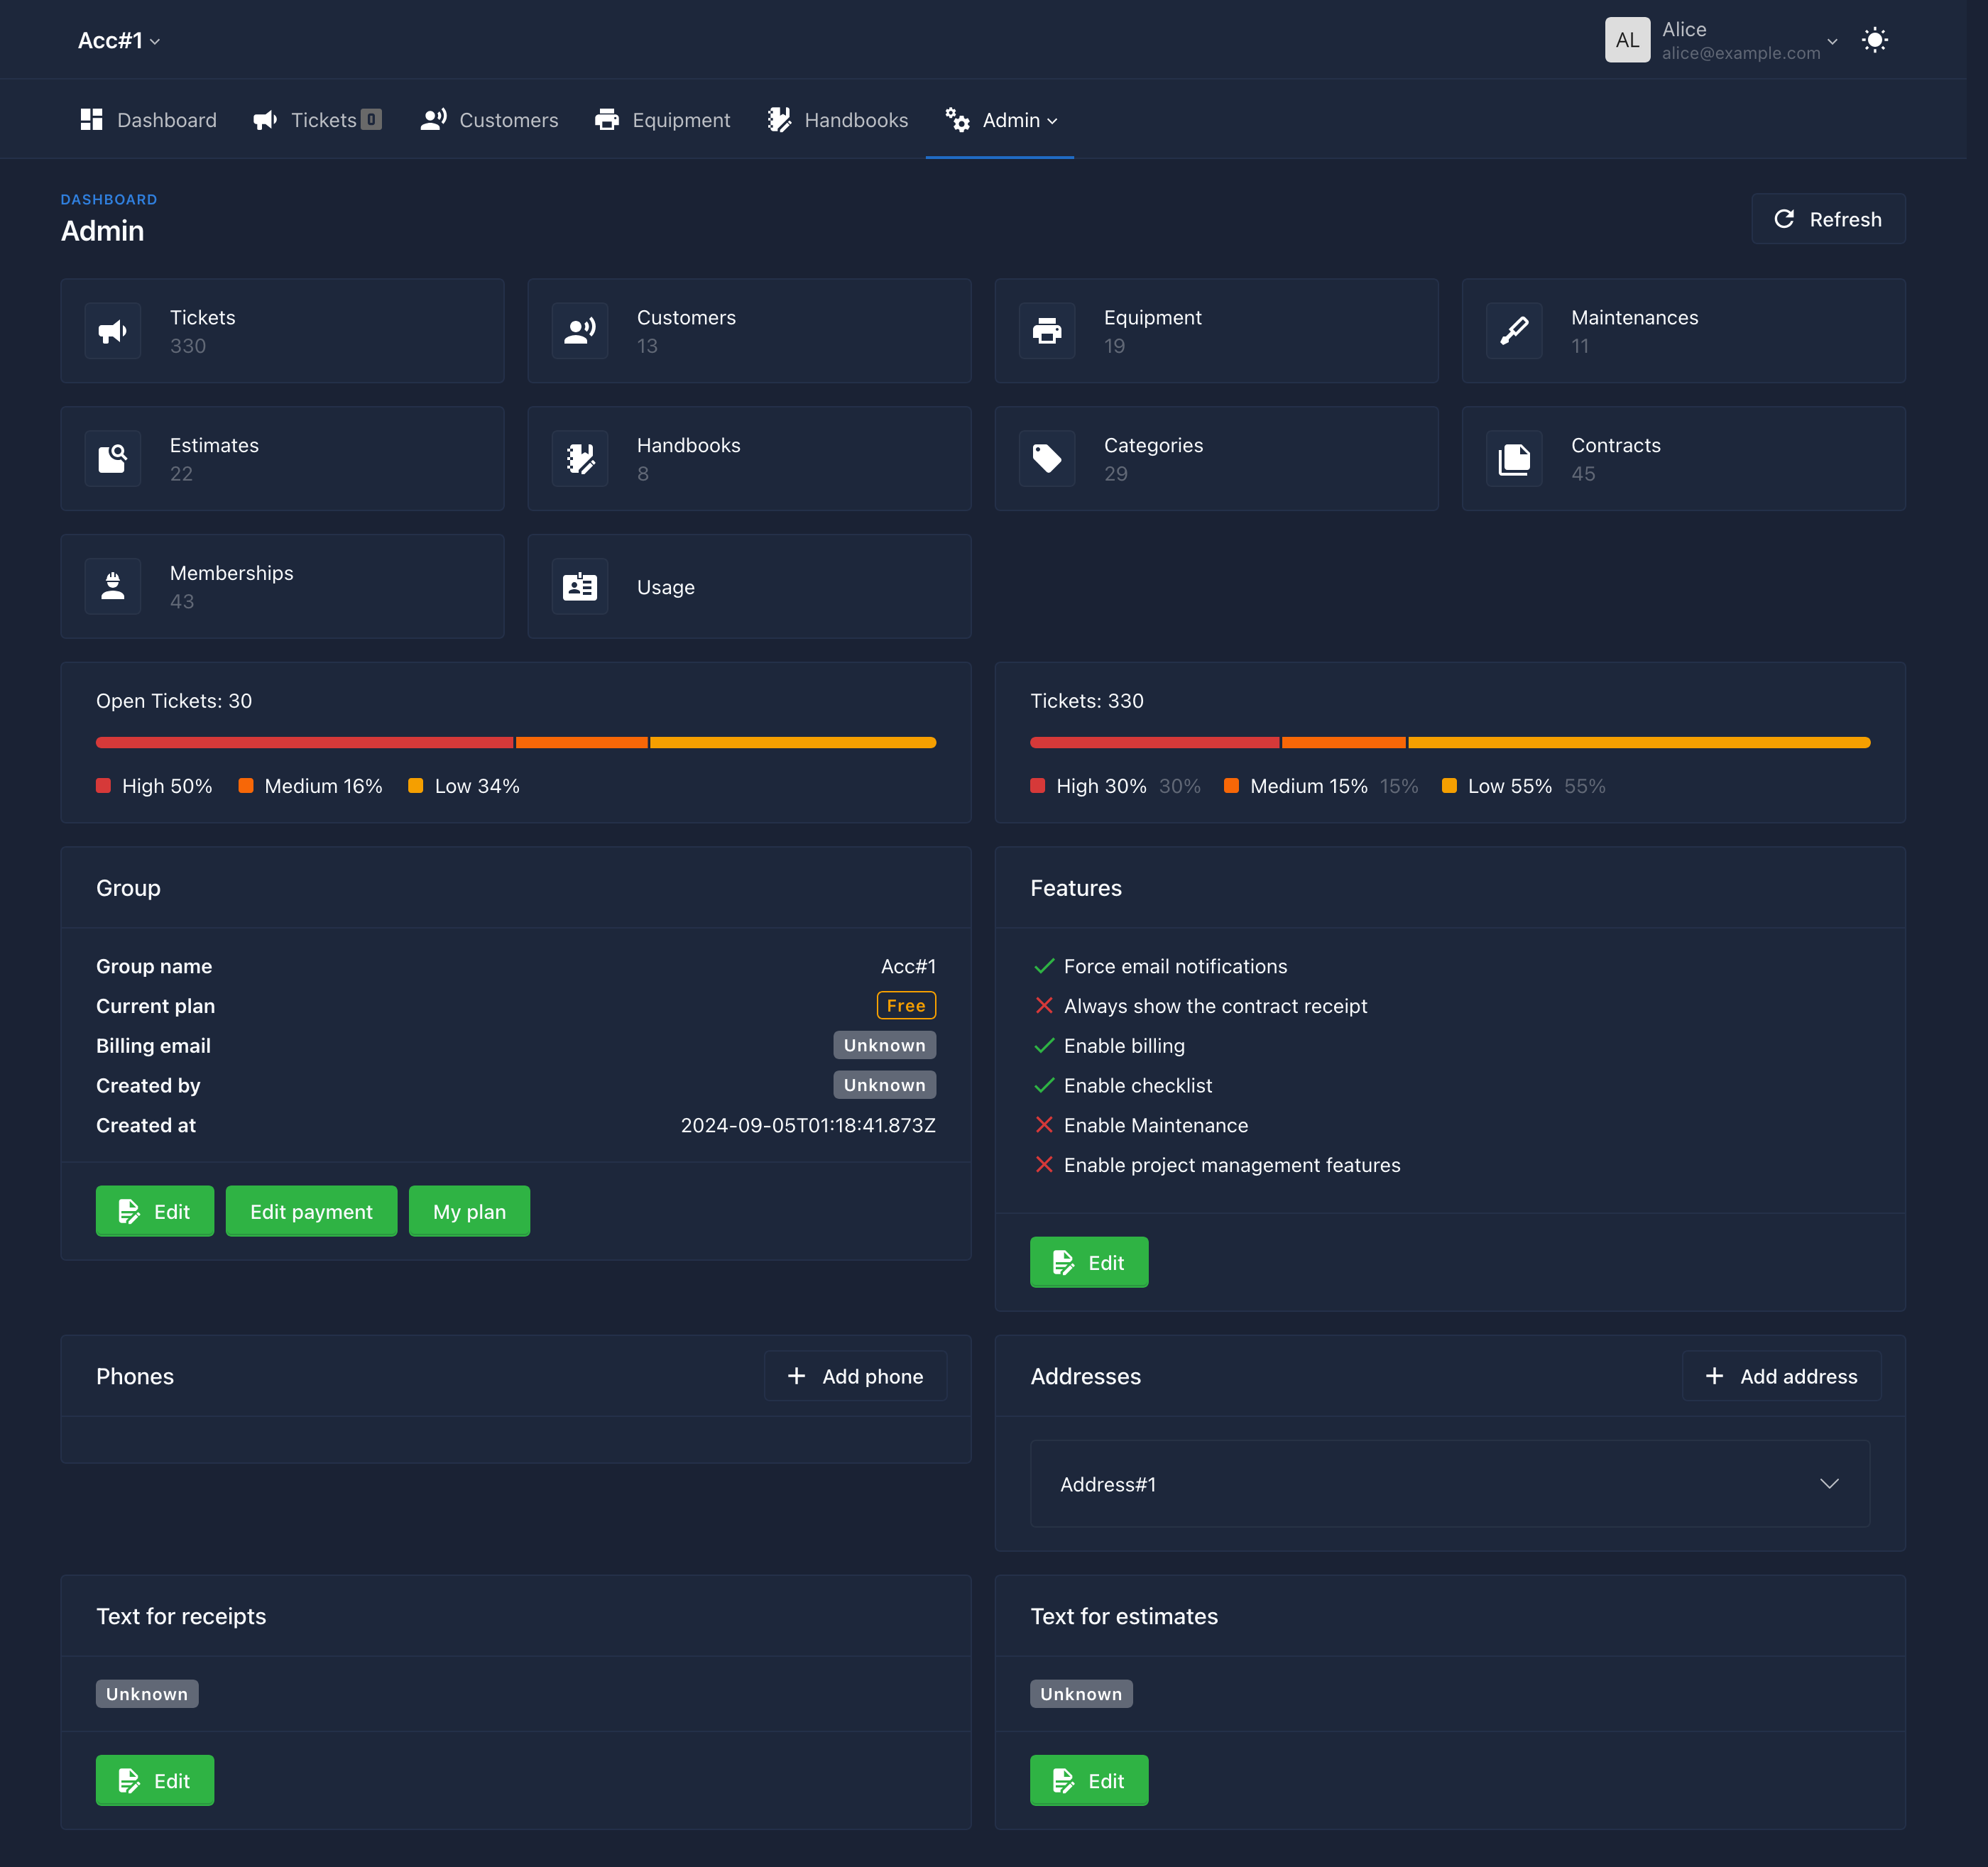Click the Customers icon in navigation
The image size is (1988, 1867).
click(433, 119)
